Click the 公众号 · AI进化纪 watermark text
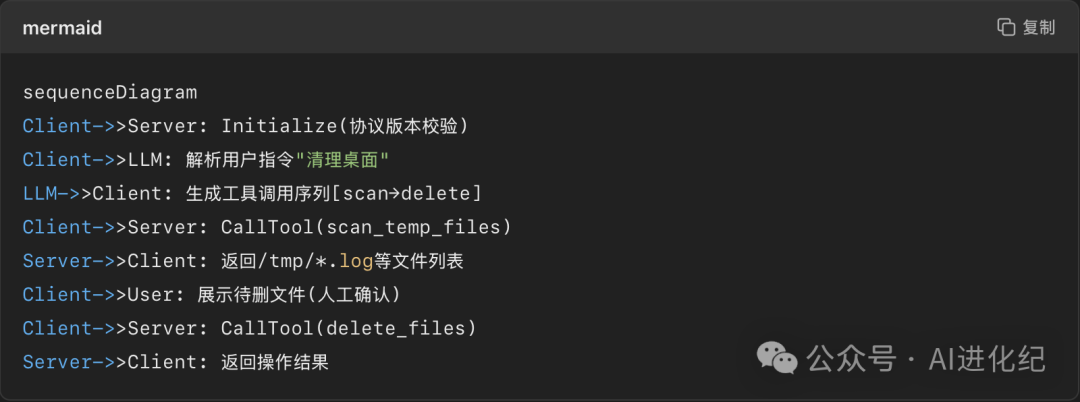Viewport: 1080px width, 402px height. [926, 358]
